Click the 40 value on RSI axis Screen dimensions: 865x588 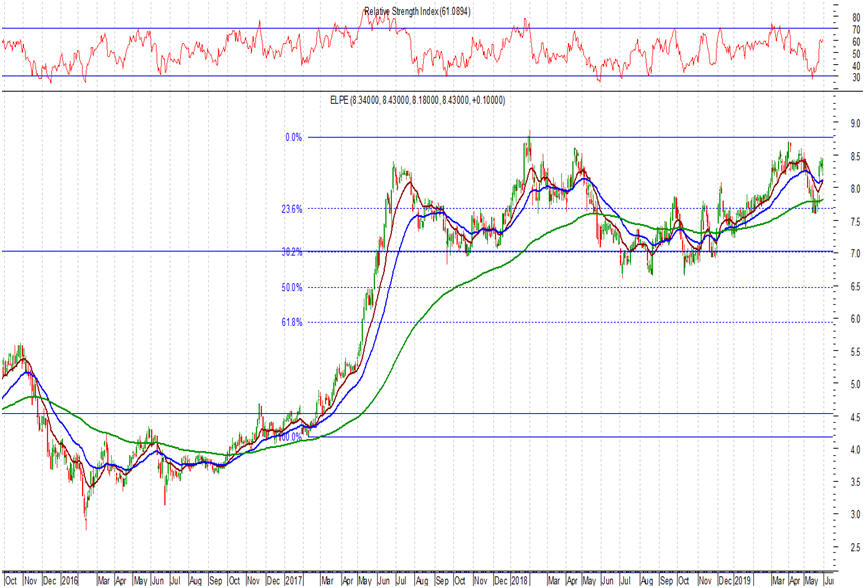(856, 66)
